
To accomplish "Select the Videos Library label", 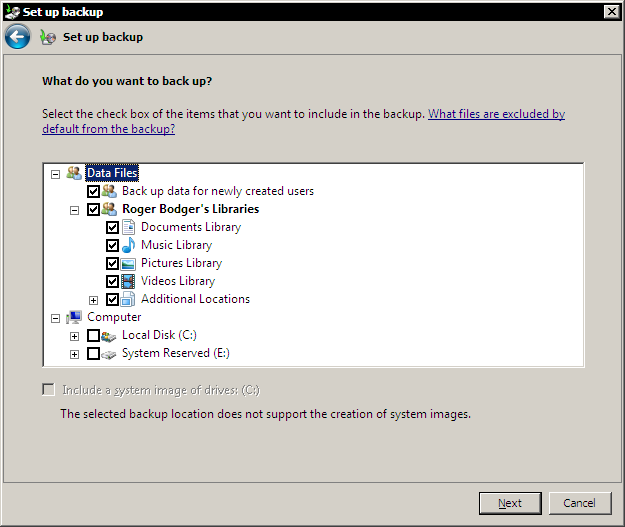I will pyautogui.click(x=178, y=281).
